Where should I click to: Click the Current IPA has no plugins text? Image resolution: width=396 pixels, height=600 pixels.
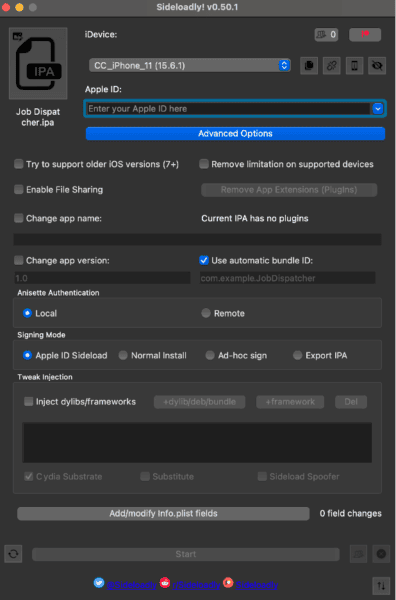pyautogui.click(x=255, y=218)
